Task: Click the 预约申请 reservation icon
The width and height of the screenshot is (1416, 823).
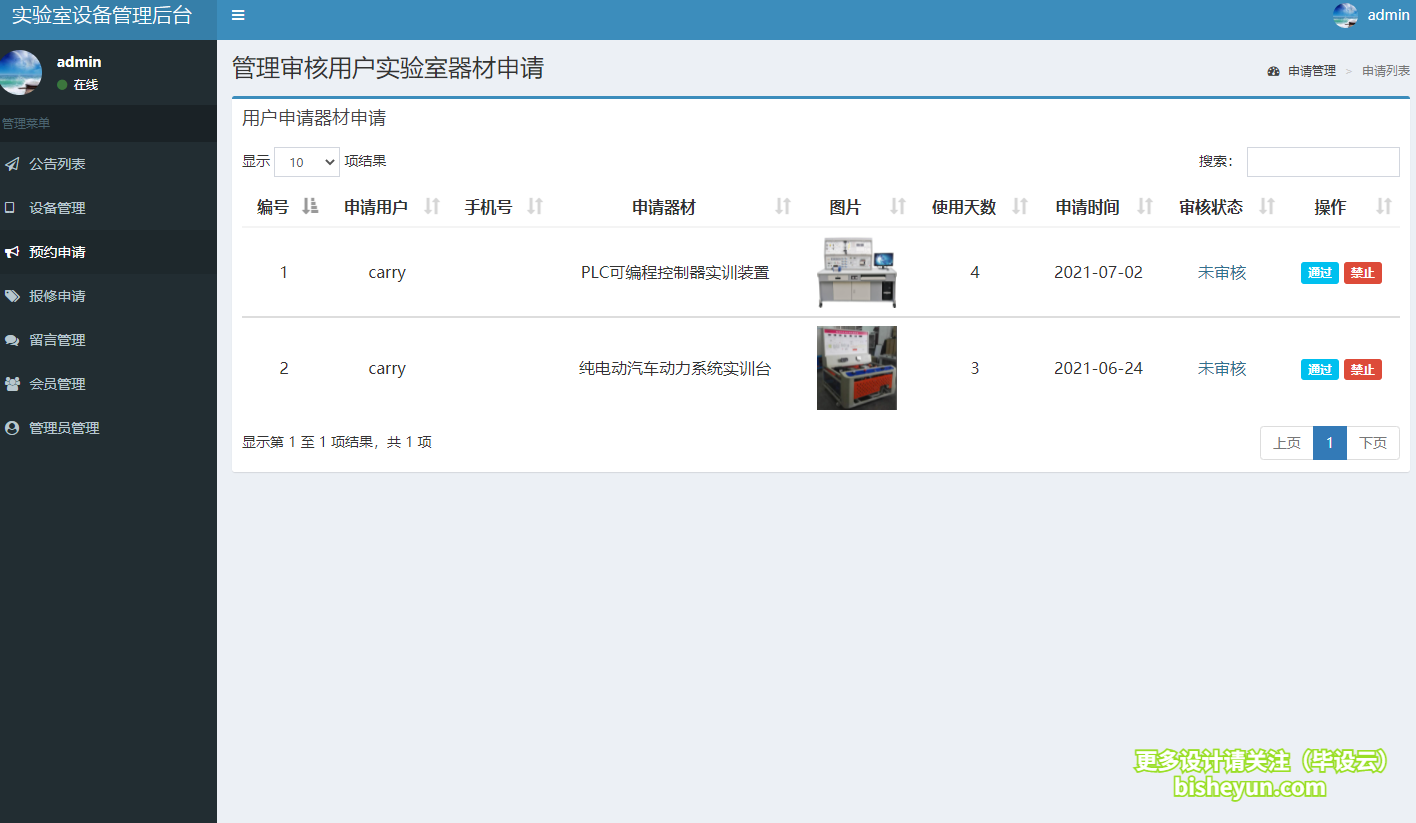Action: point(12,251)
